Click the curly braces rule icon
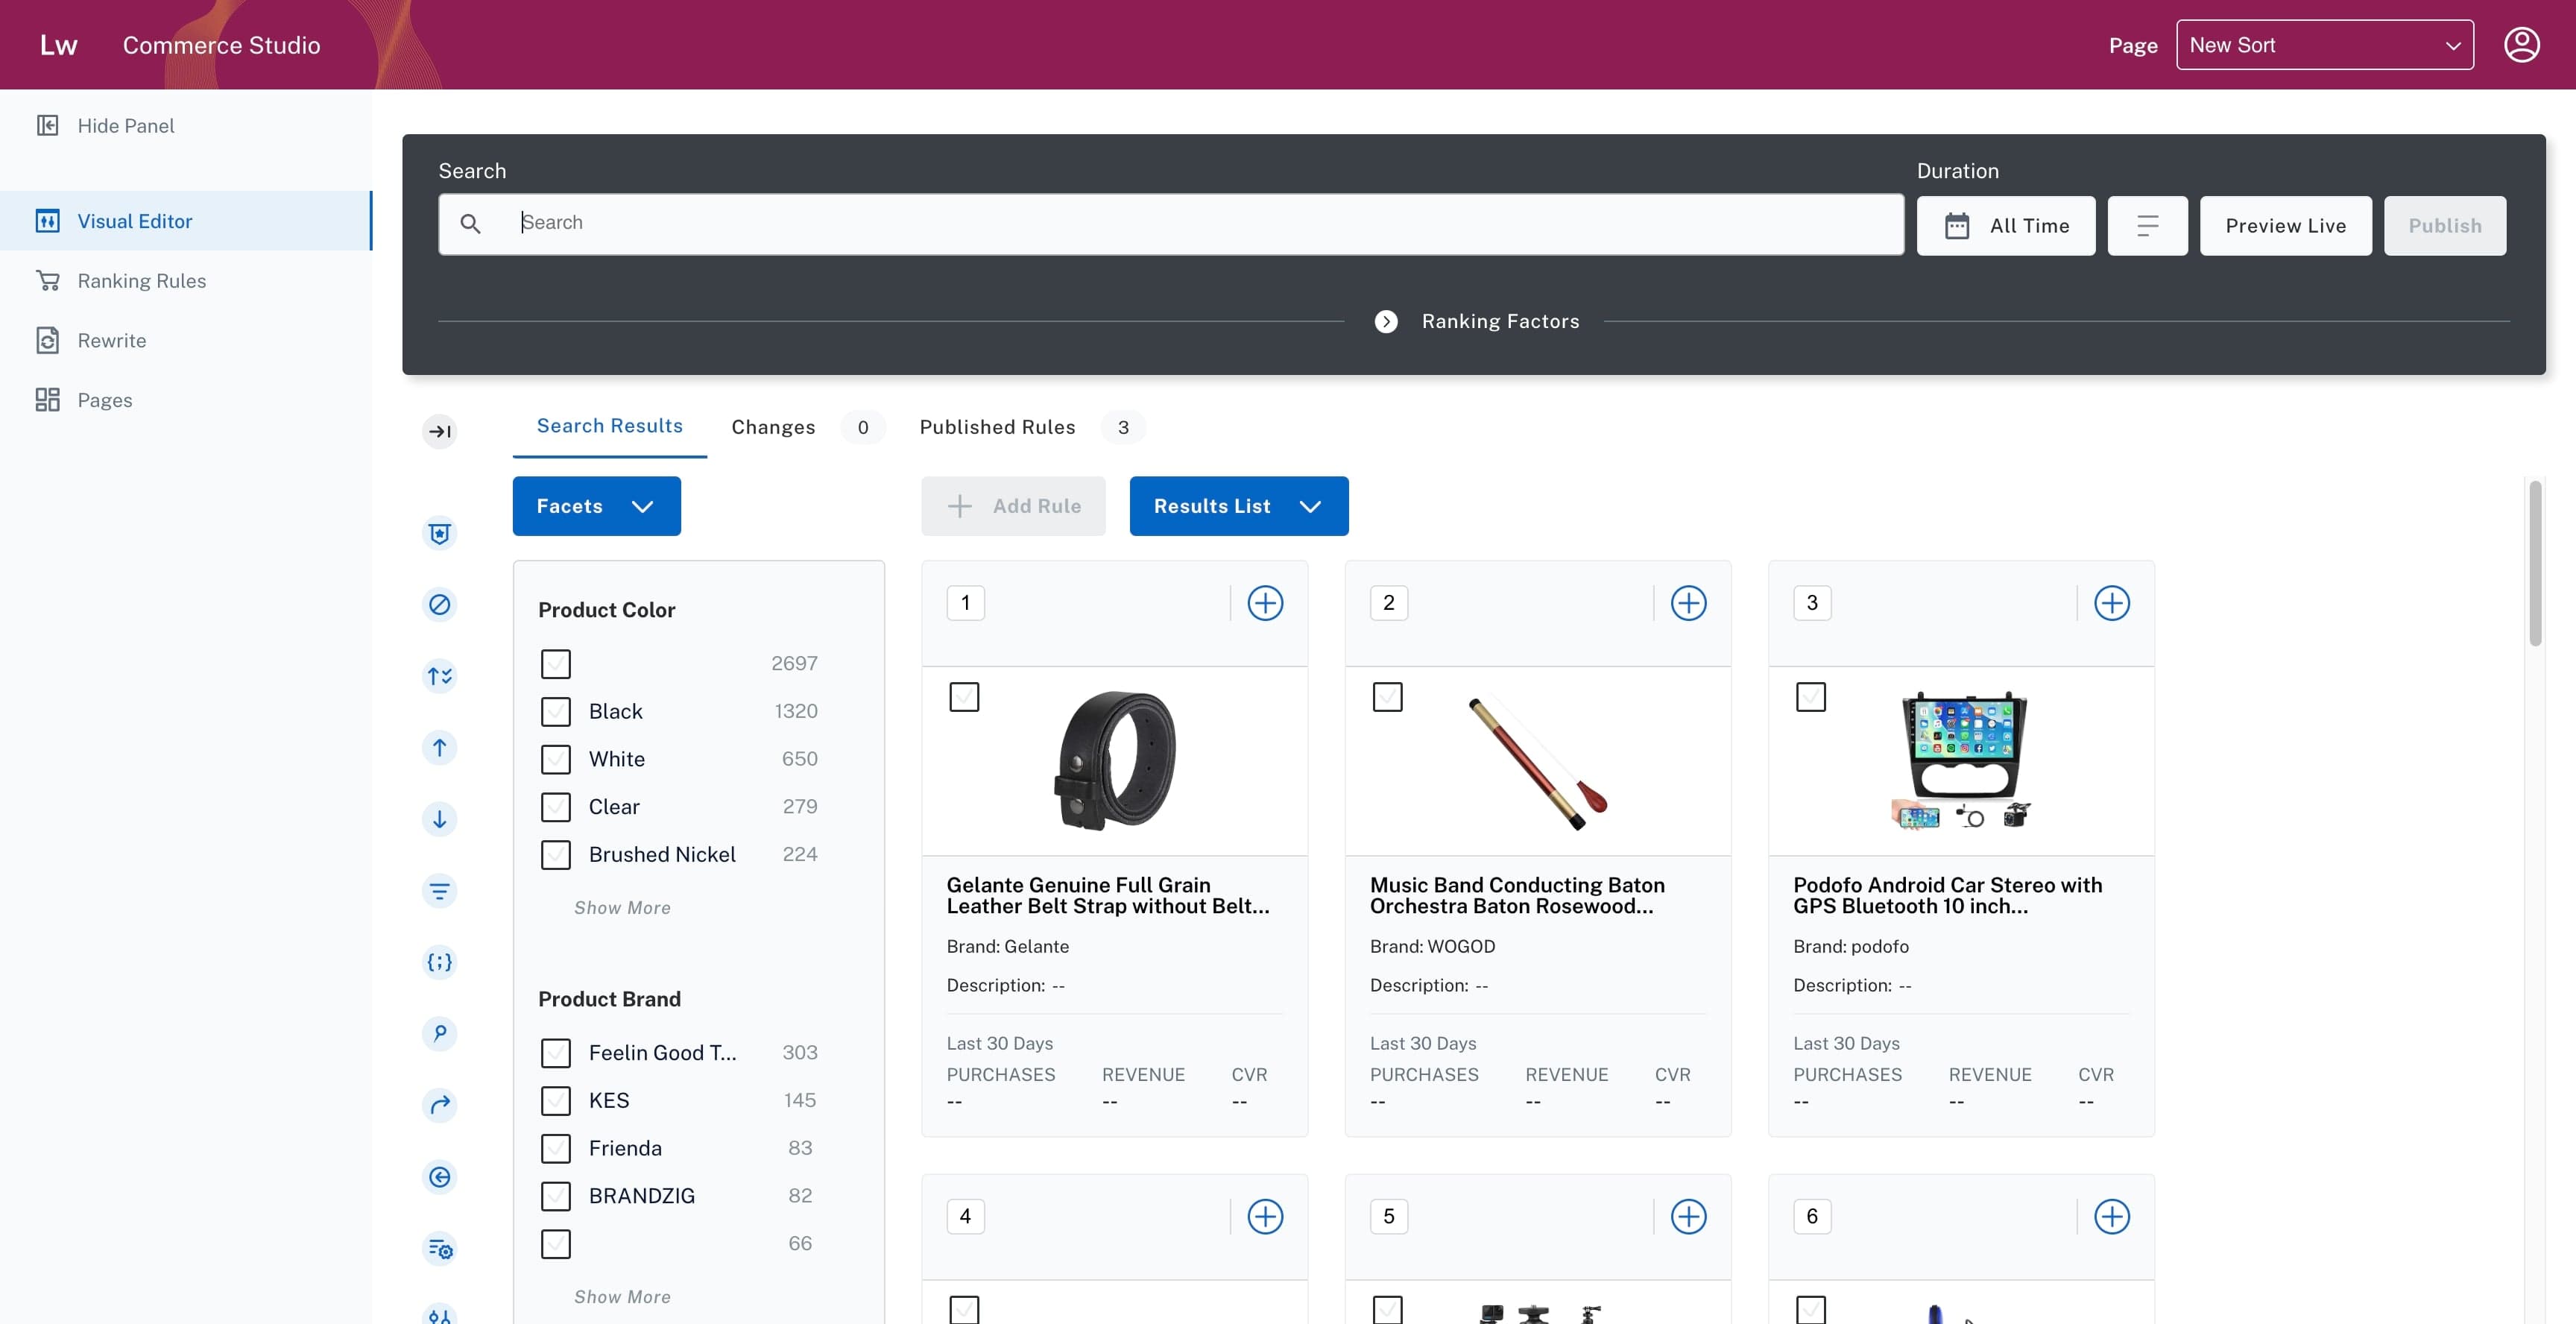 pyautogui.click(x=439, y=962)
